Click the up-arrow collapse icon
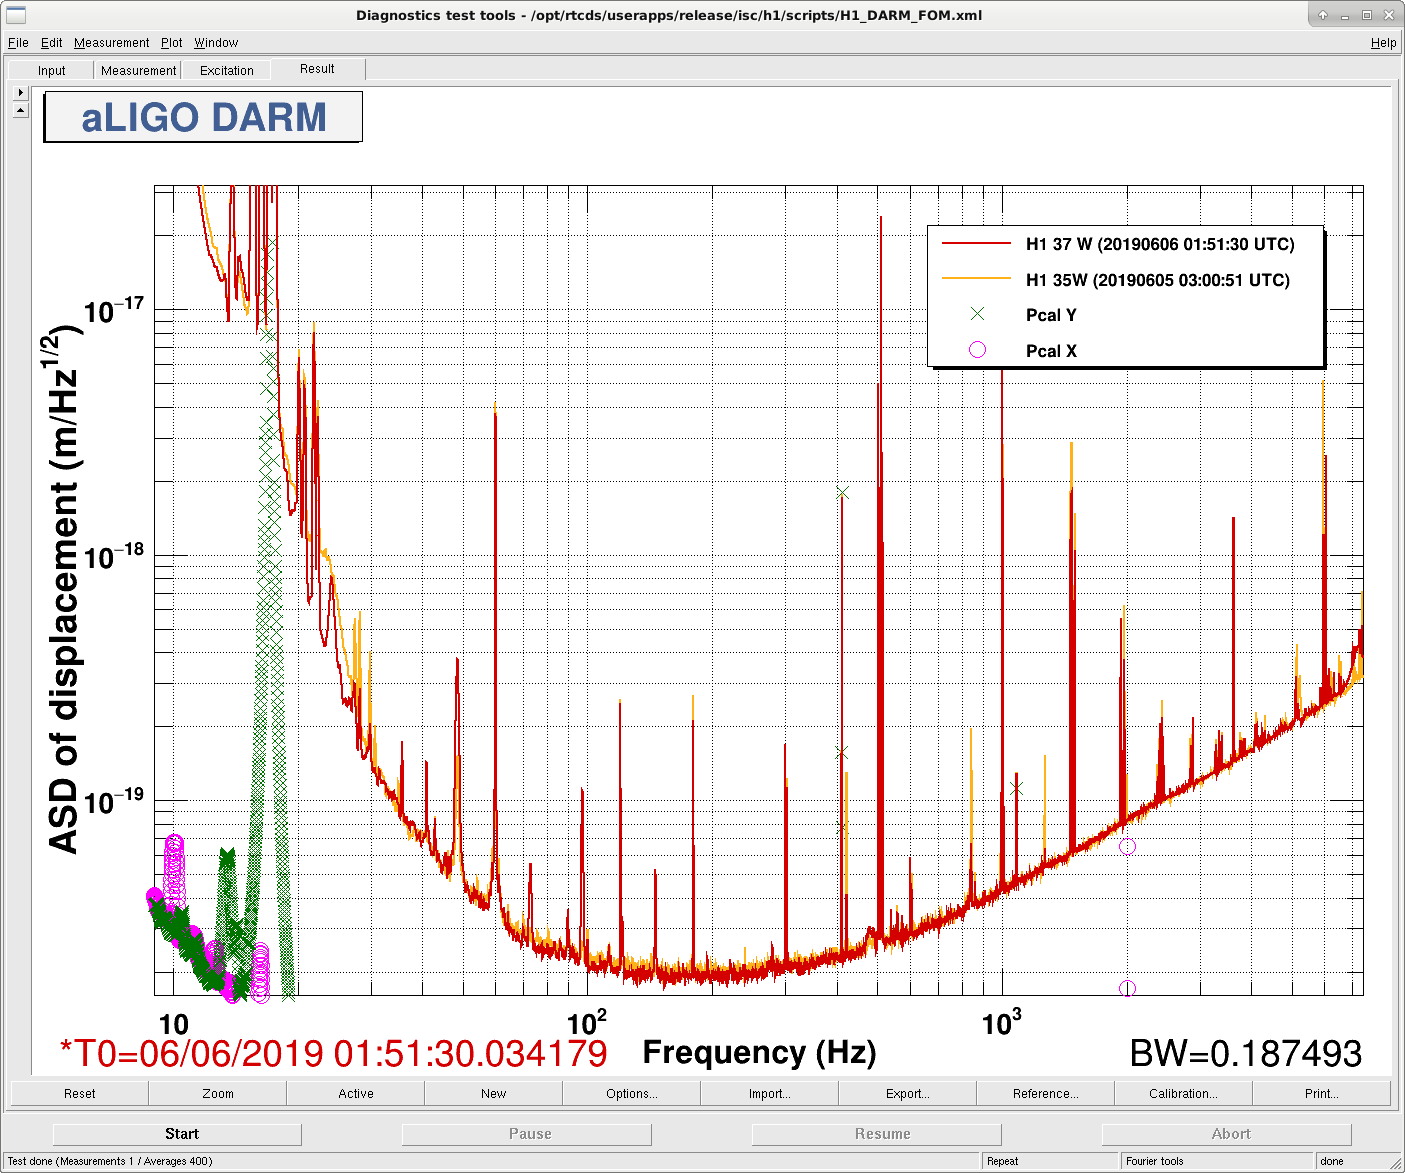This screenshot has height=1173, width=1405. click(20, 110)
